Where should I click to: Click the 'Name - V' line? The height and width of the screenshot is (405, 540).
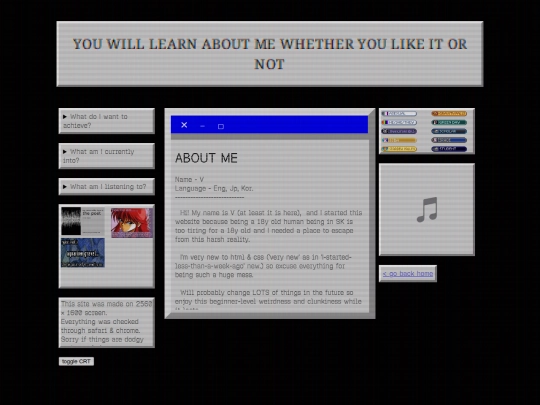[x=189, y=179]
